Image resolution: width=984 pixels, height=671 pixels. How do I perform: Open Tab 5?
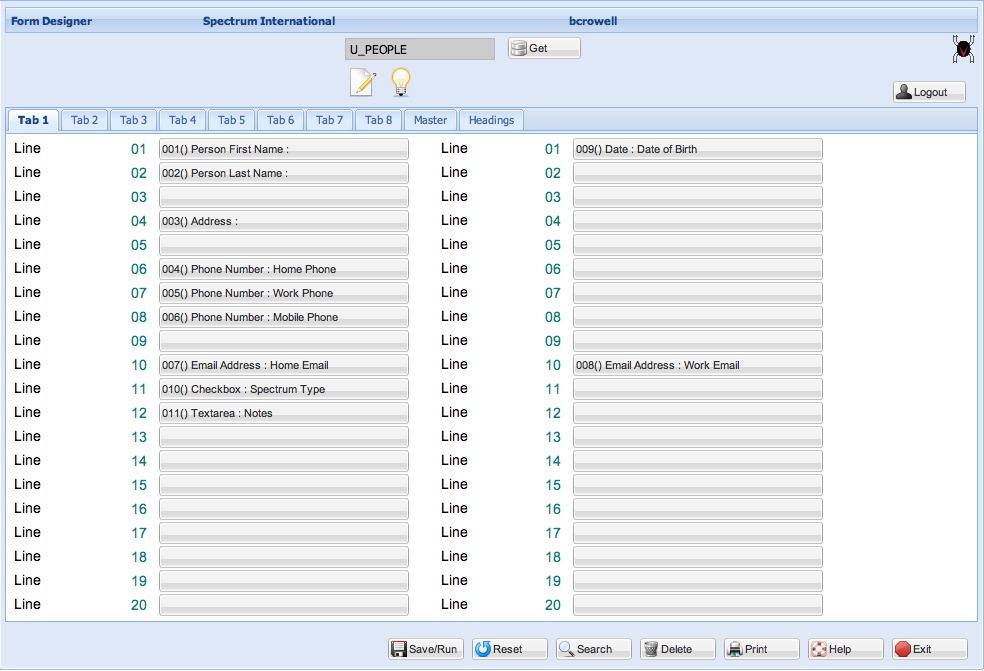click(232, 120)
